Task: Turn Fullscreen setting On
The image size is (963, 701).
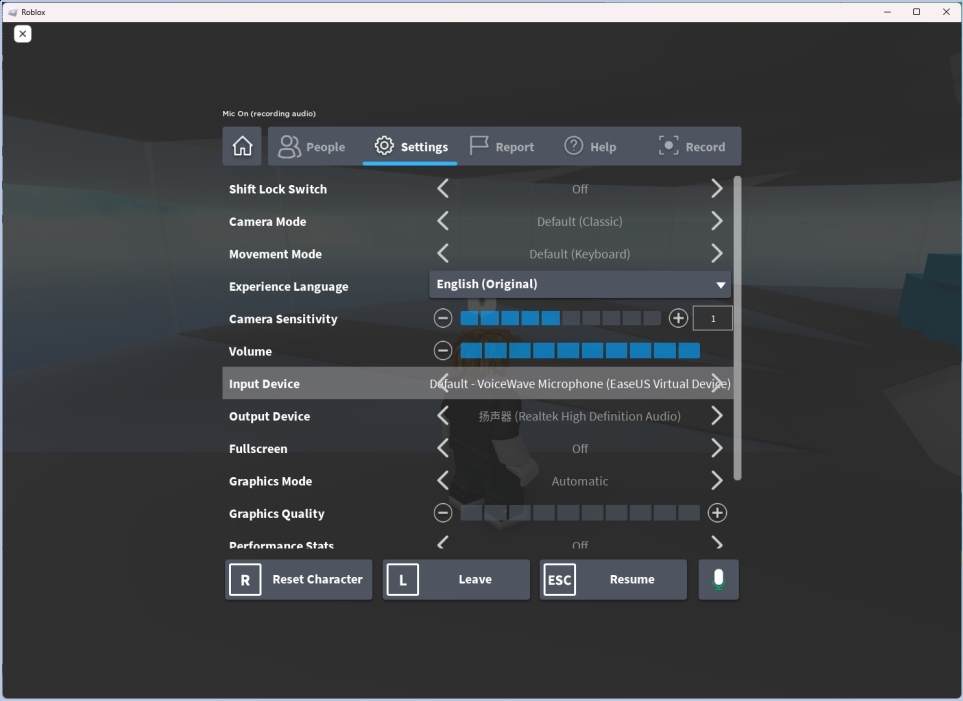Action: click(716, 448)
